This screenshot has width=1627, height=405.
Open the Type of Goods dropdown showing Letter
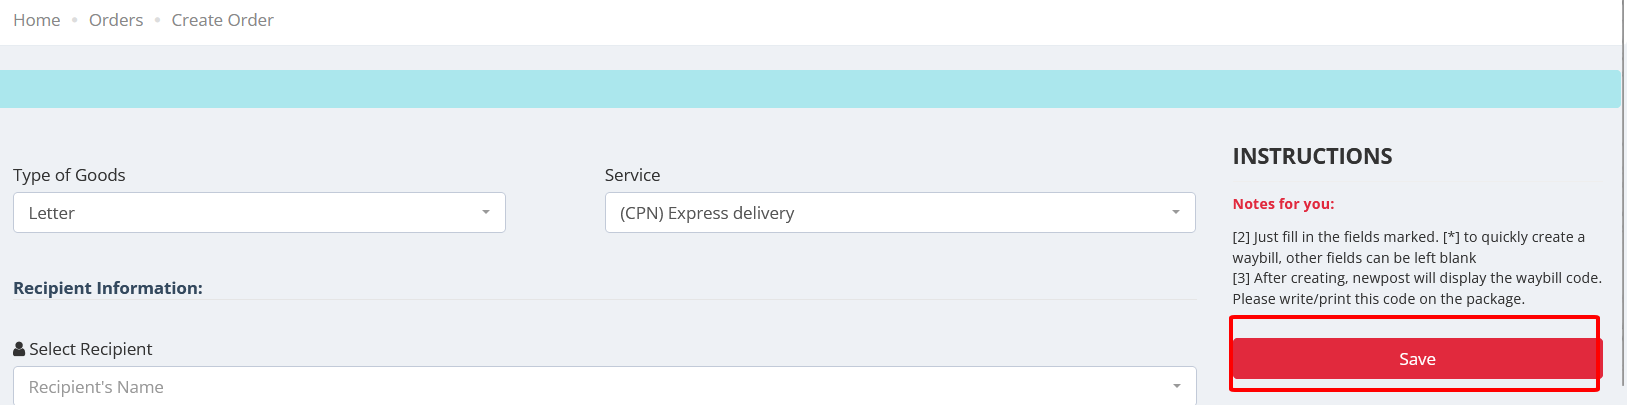coord(259,213)
